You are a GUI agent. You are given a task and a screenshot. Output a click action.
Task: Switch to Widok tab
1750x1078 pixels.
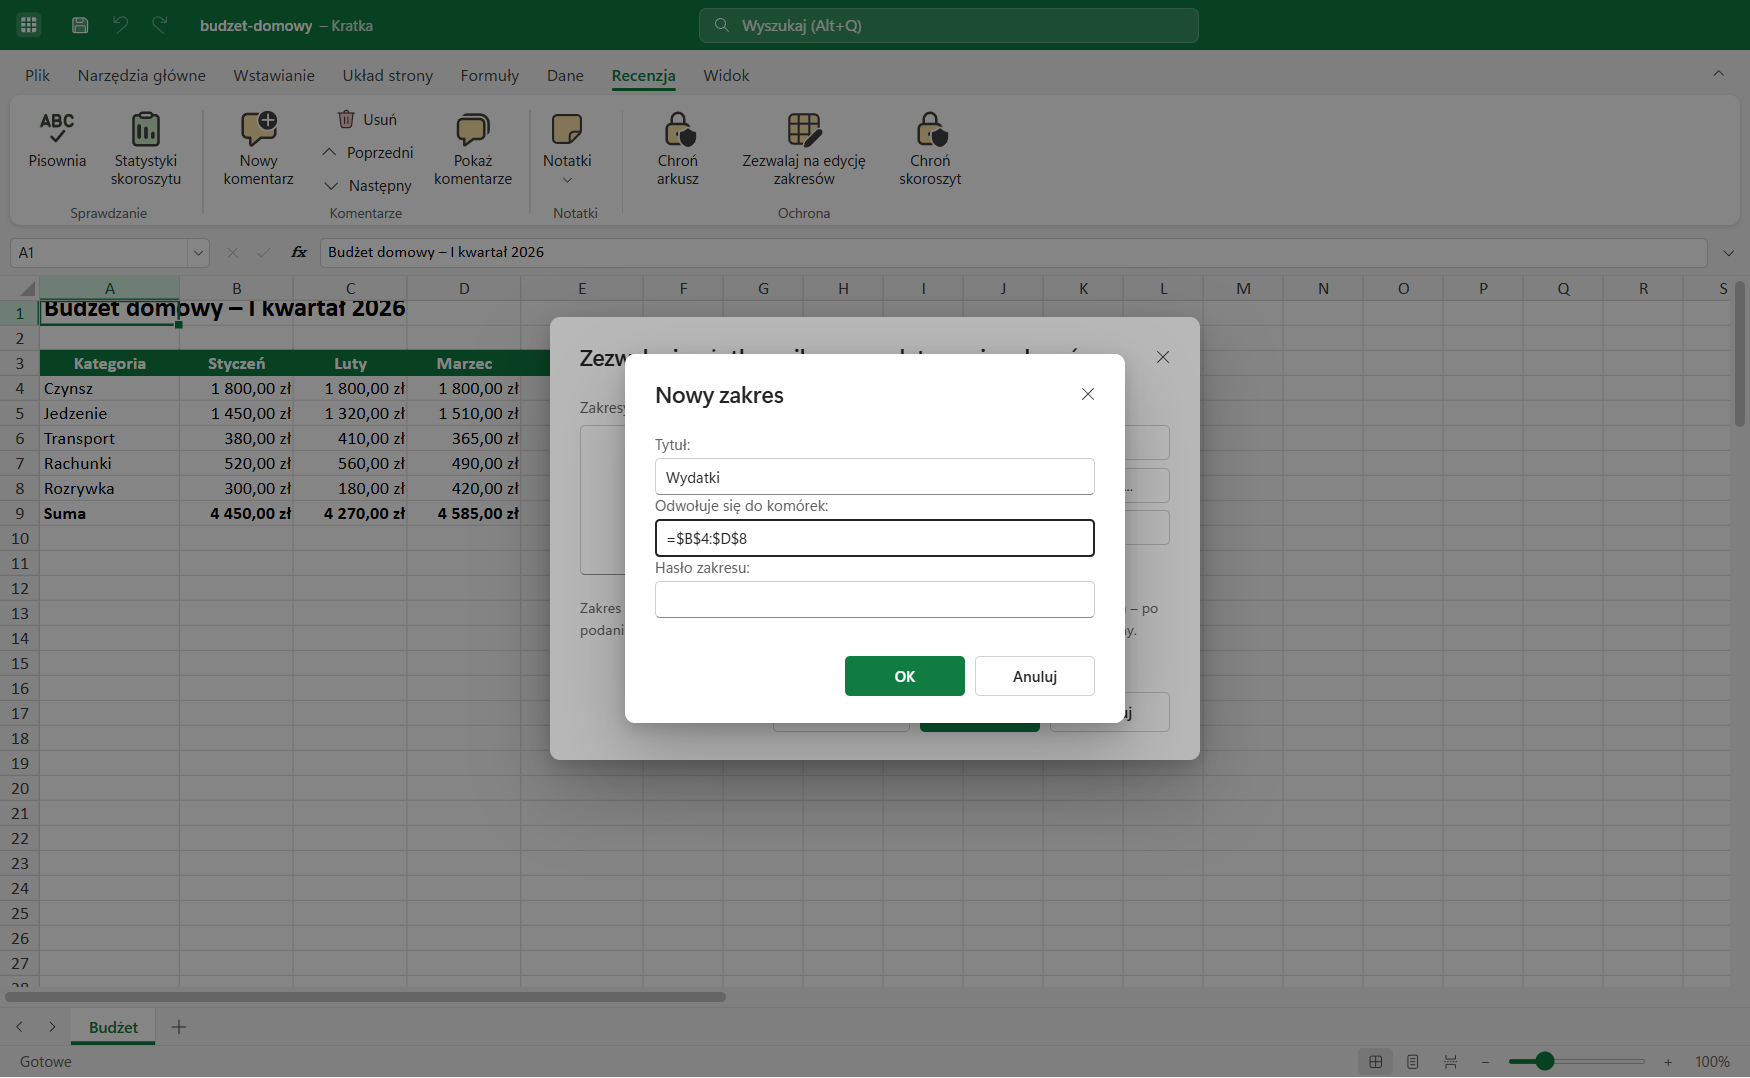pos(726,75)
